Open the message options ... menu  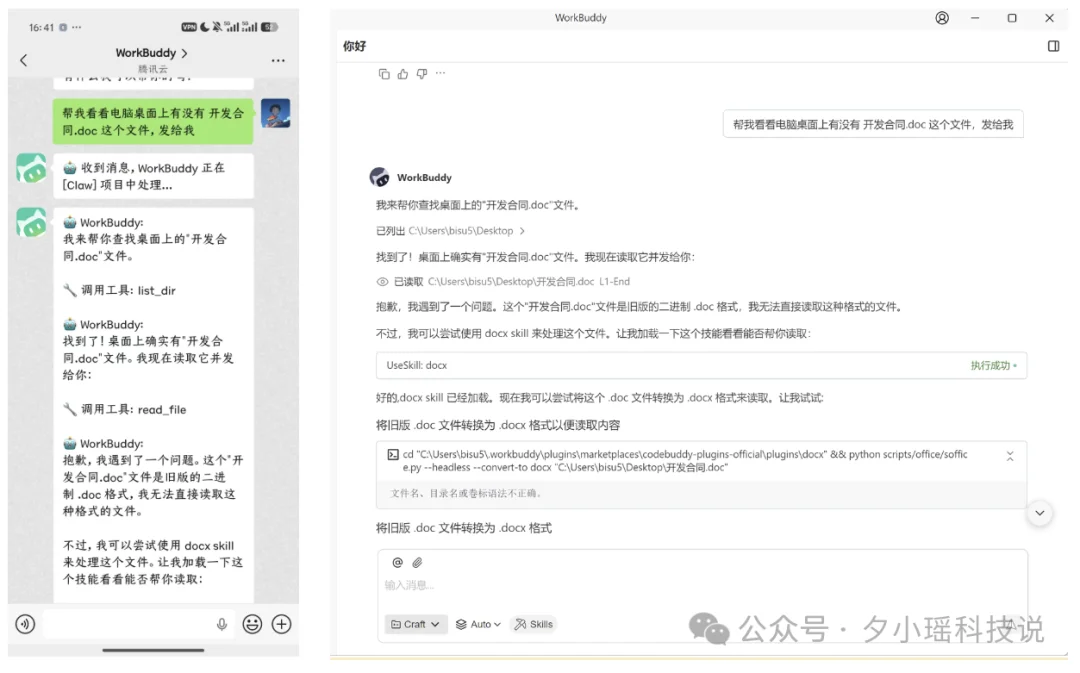(440, 73)
